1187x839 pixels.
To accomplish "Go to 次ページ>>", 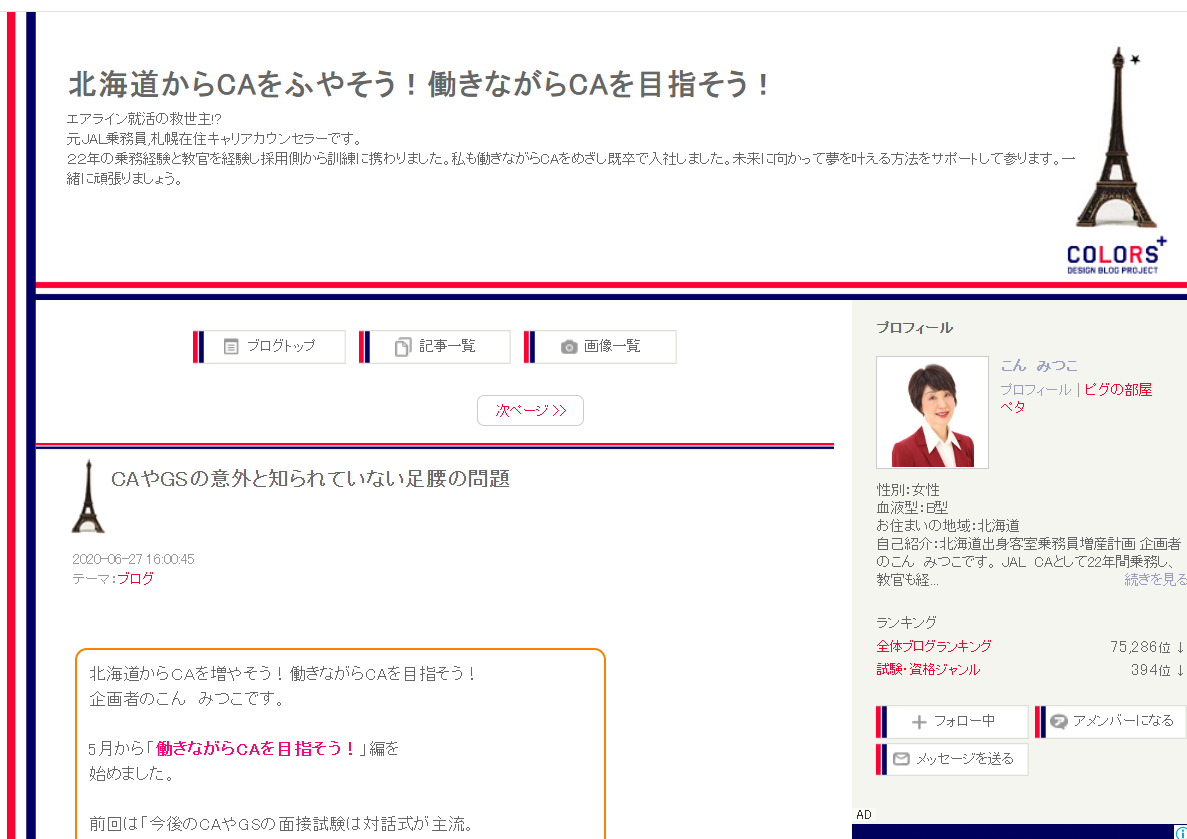I will (530, 410).
